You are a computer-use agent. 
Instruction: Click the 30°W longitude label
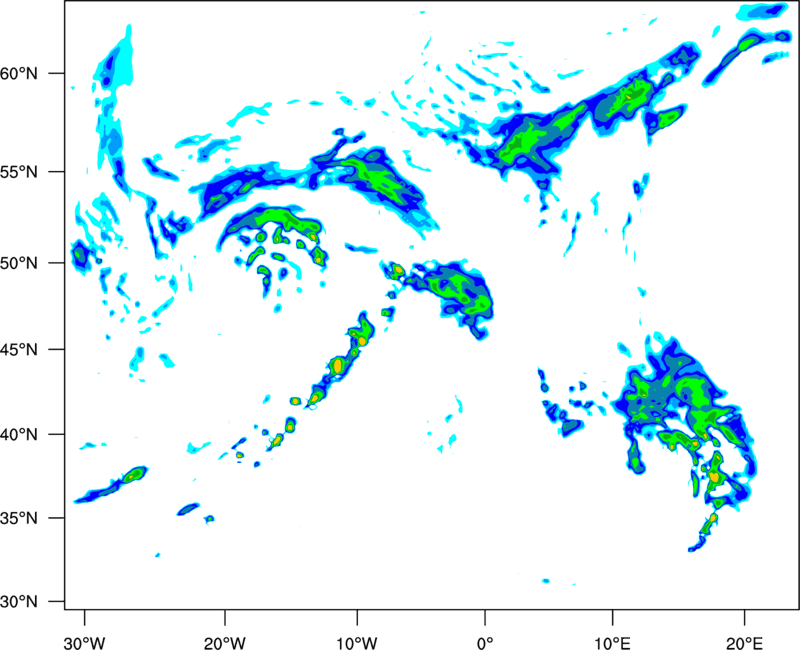(x=84, y=643)
